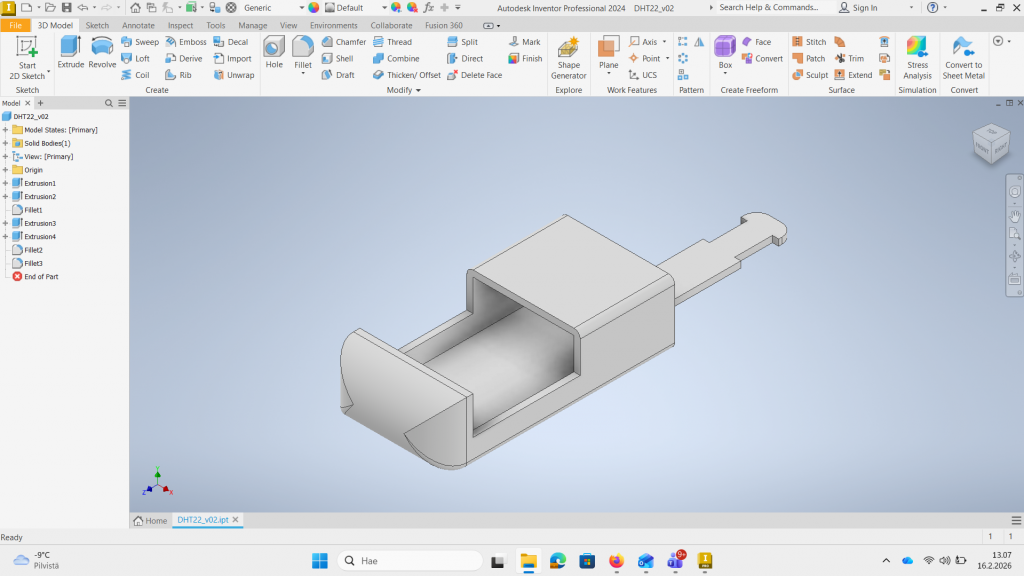
Task: Click the Sign In button
Action: pyautogui.click(x=858, y=8)
